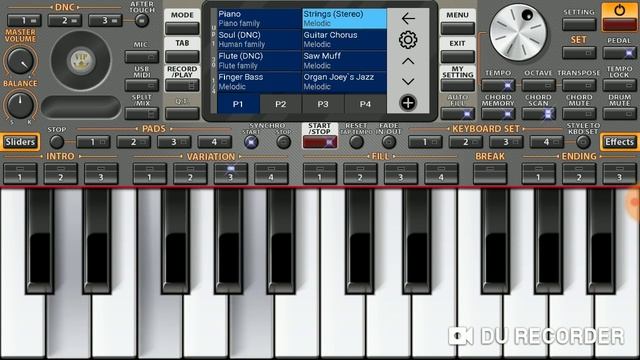Select the Piano sound
Viewport: 640px width, 360px height.
point(259,18)
